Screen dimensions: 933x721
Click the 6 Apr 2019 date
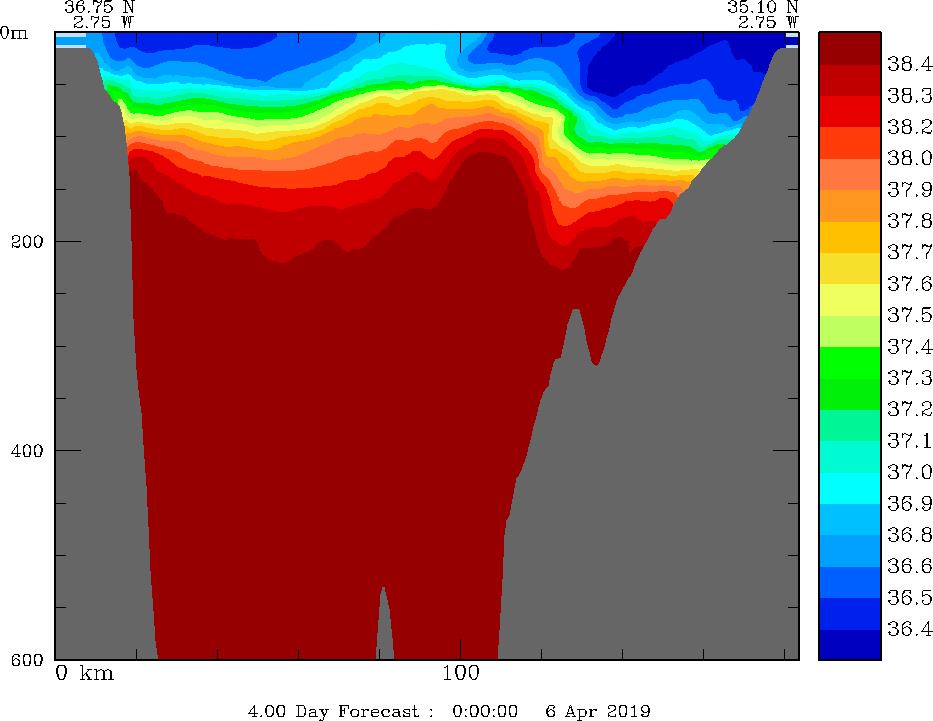point(598,711)
